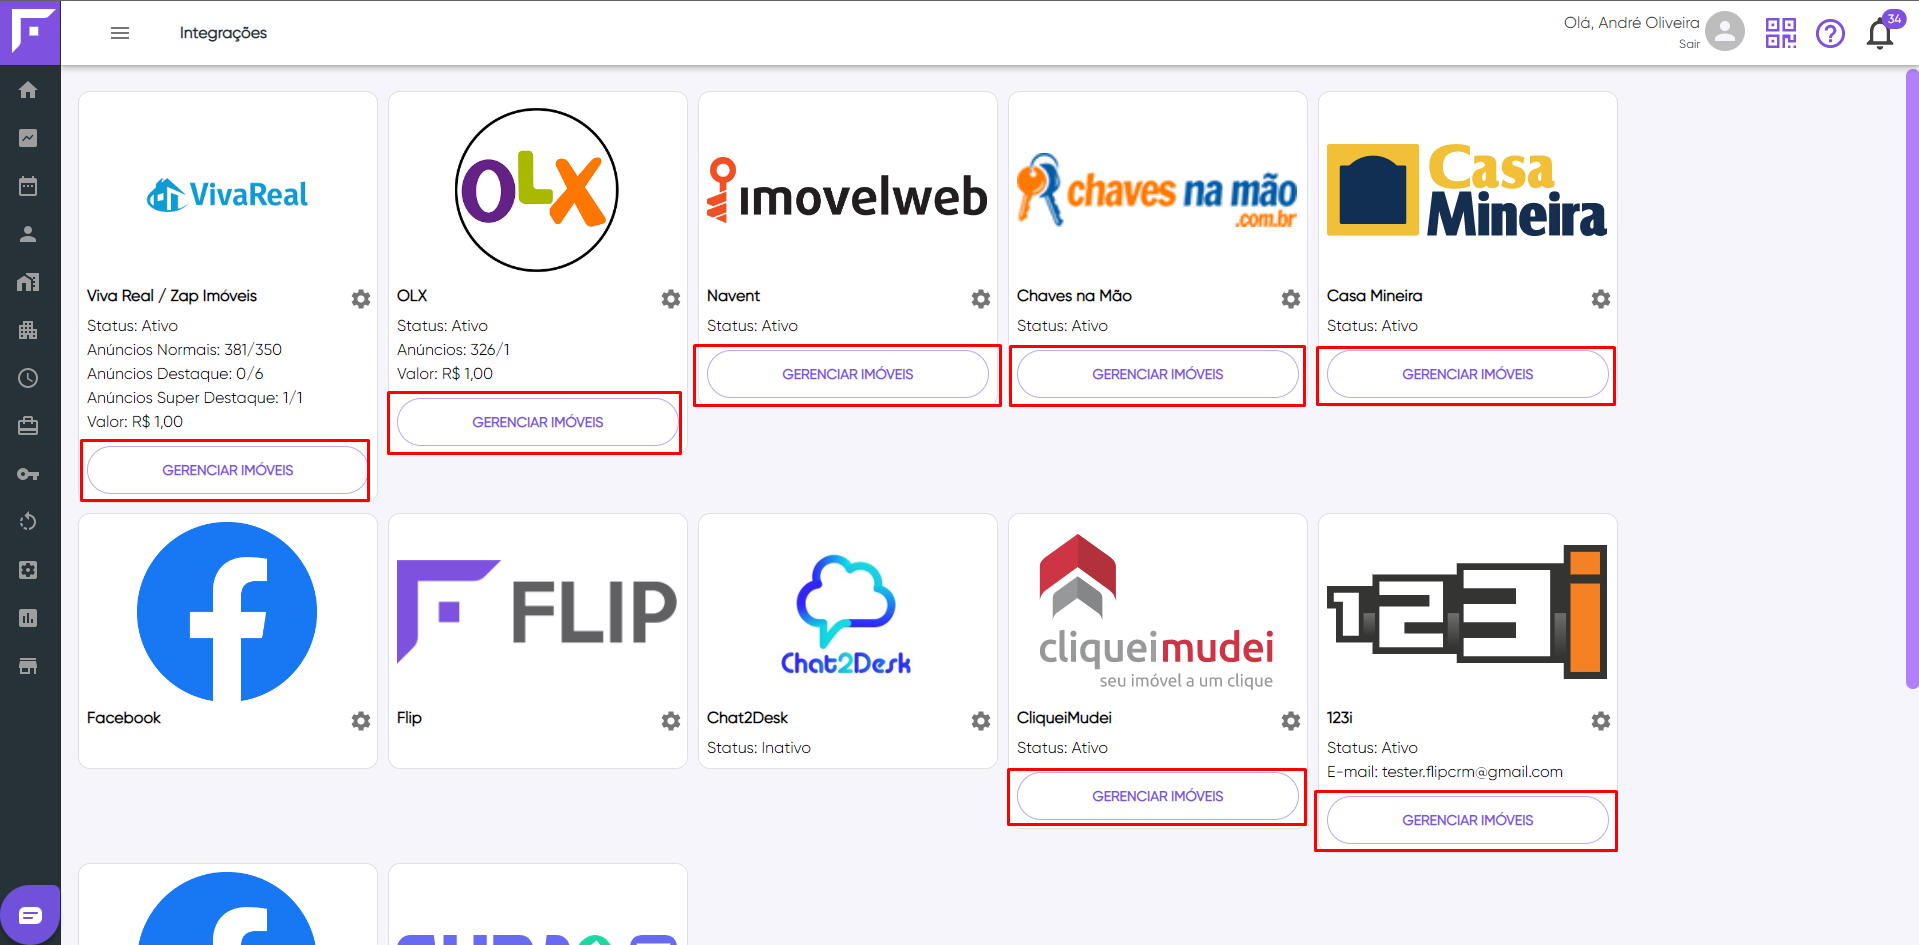Open the refresh cycle sidebar icon
Image resolution: width=1919 pixels, height=945 pixels.
coord(28,522)
